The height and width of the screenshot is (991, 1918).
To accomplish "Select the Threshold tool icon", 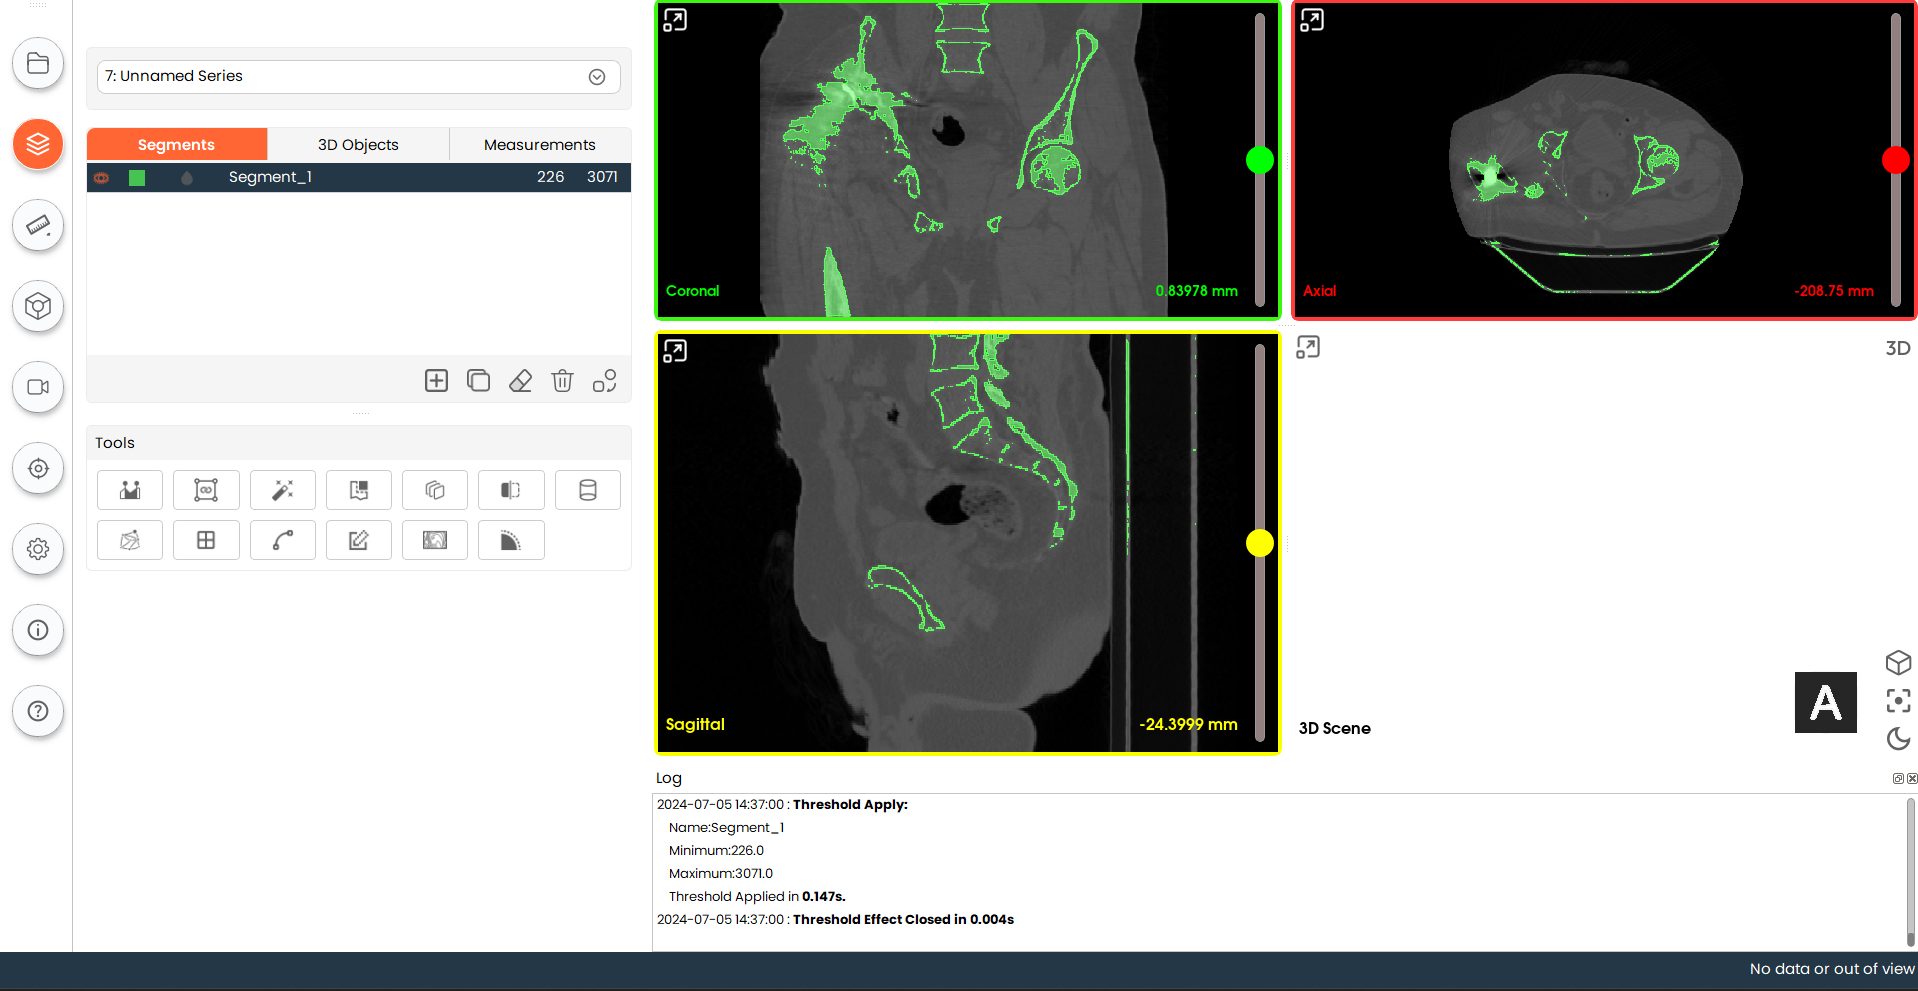I will point(130,490).
